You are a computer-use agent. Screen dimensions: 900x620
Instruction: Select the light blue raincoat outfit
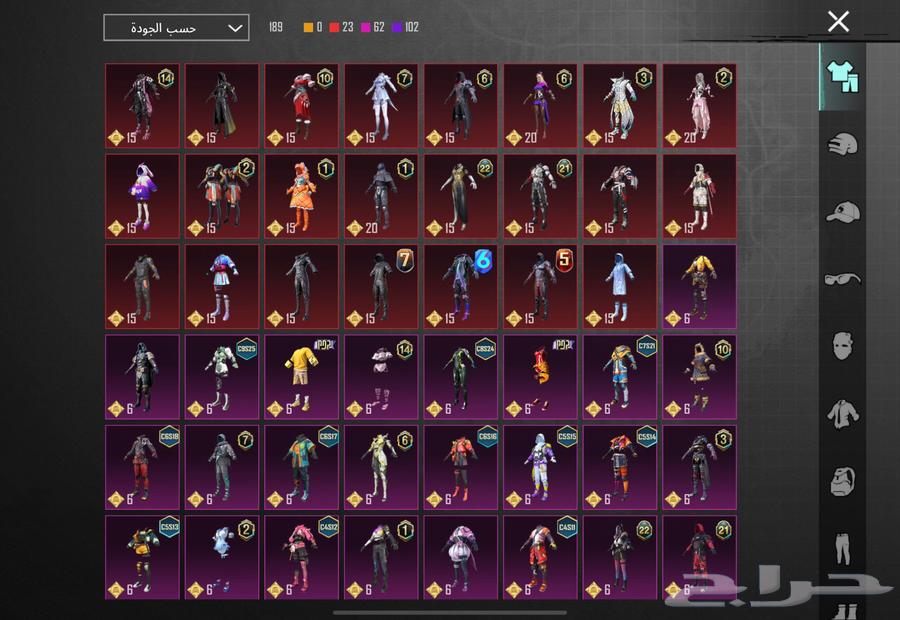coord(620,286)
